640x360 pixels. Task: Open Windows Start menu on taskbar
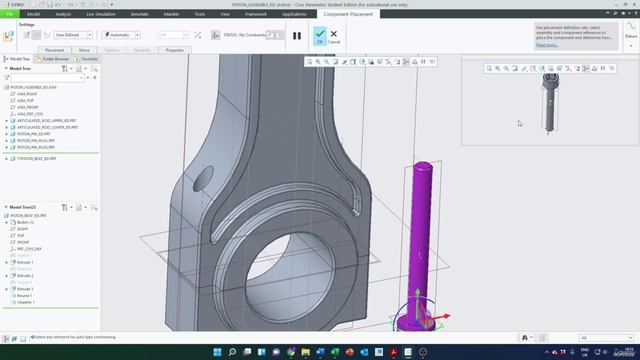[218, 352]
